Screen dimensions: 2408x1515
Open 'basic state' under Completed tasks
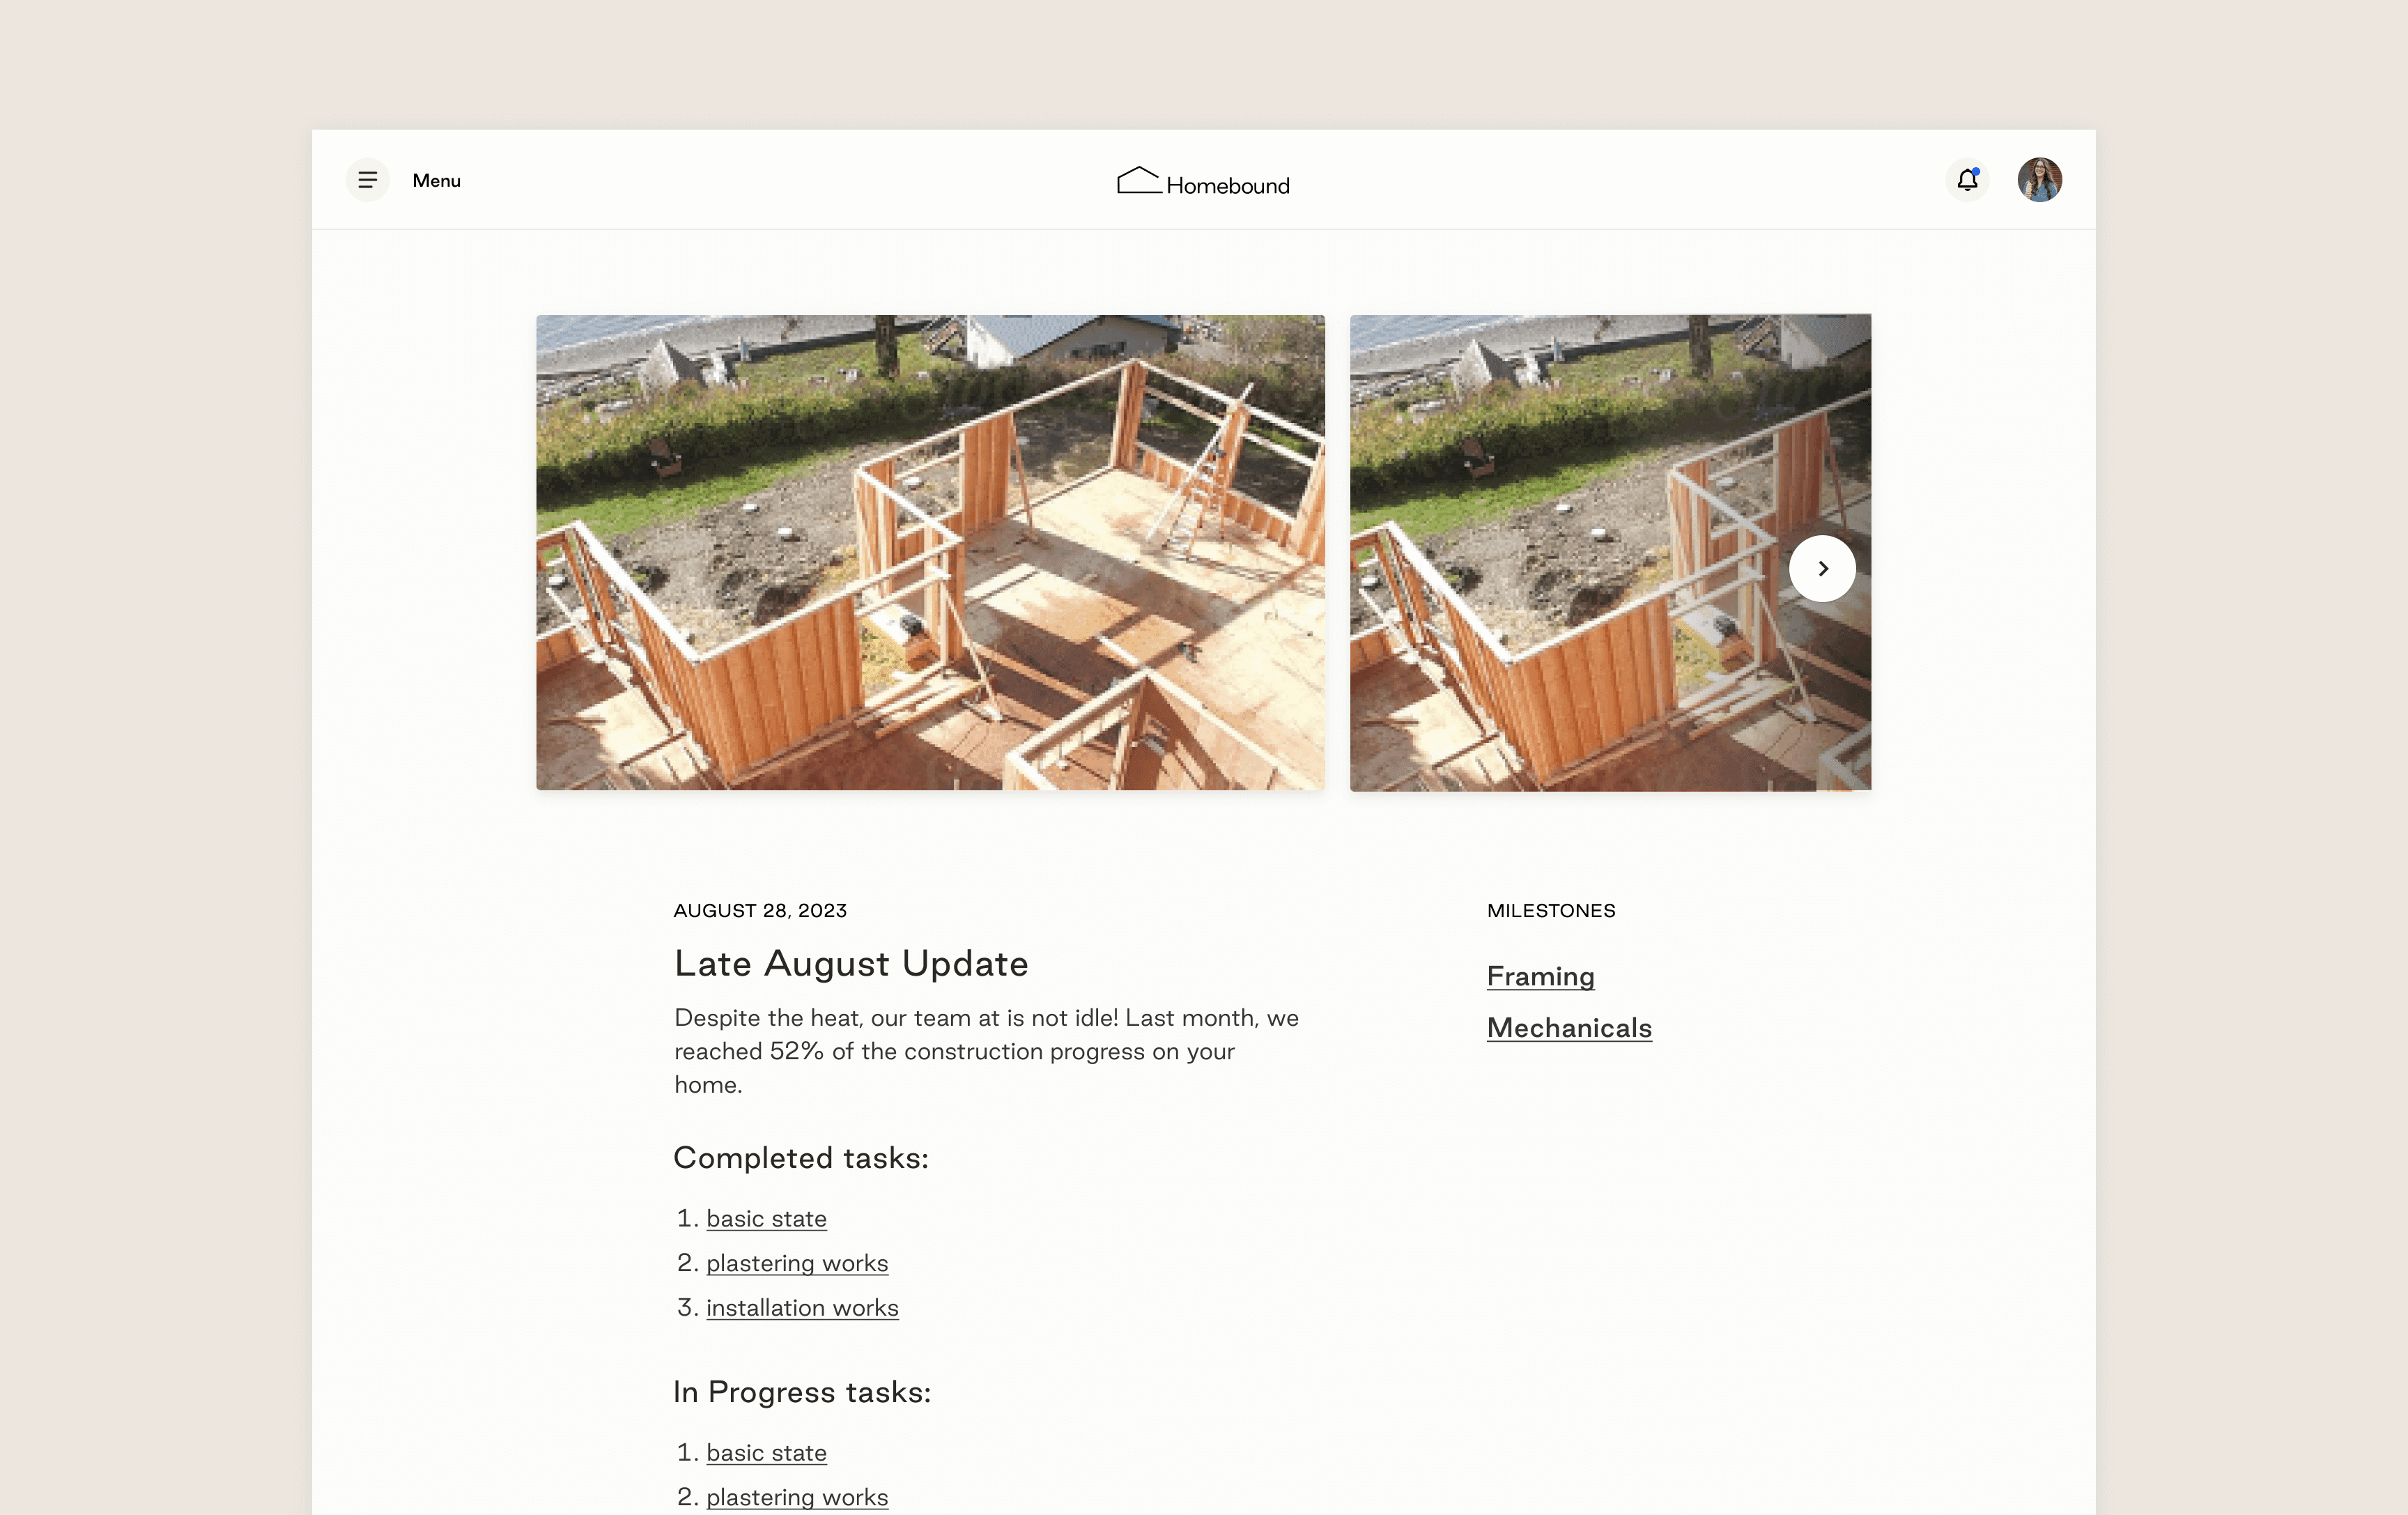click(x=766, y=1218)
